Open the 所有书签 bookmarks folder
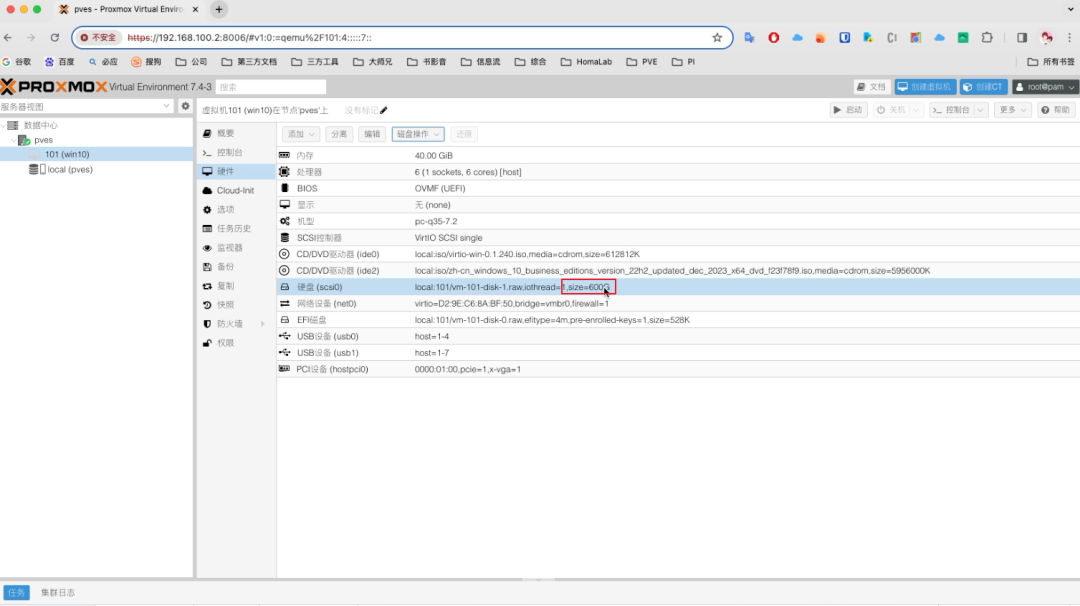The image size is (1080, 606). (x=1051, y=62)
